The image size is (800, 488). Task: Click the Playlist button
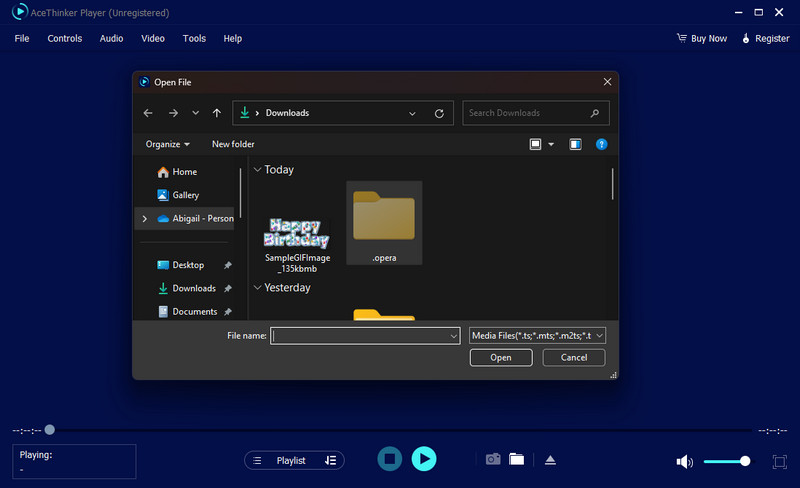[x=291, y=460]
